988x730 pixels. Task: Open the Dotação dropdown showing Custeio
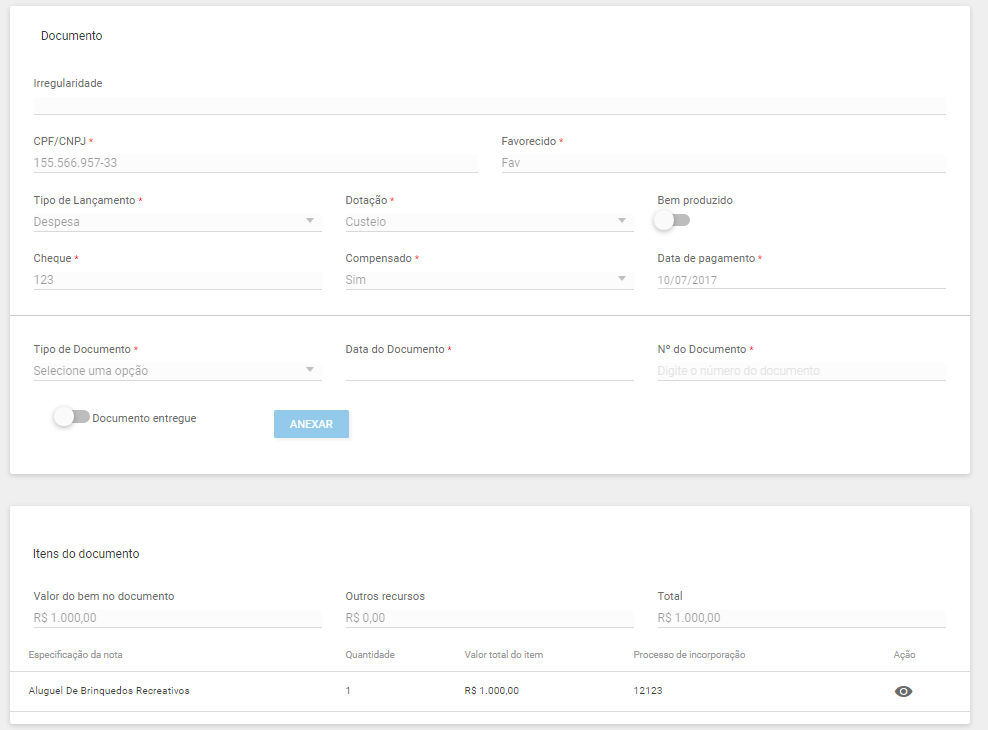489,222
